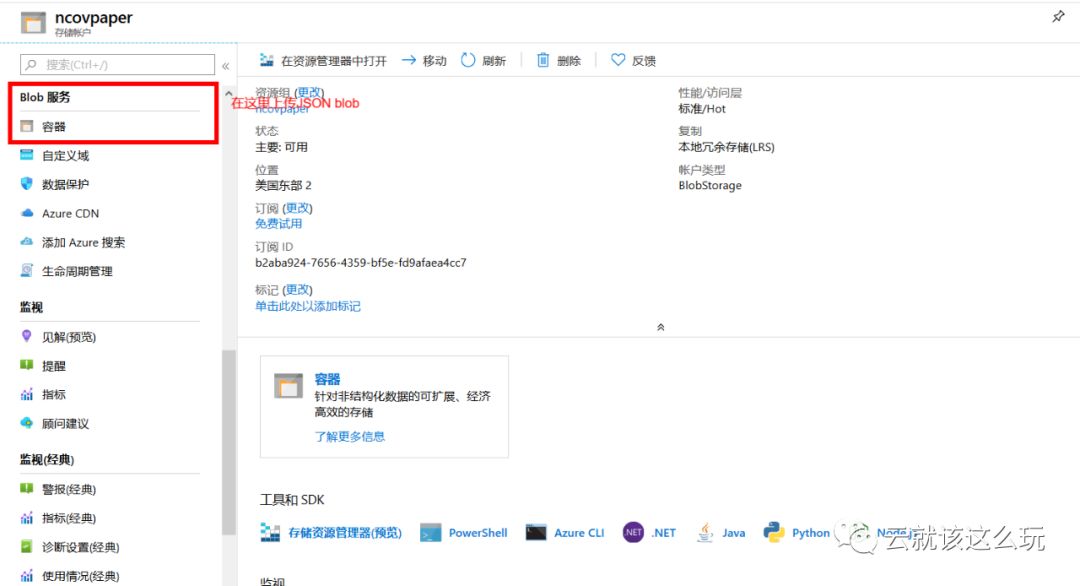Click the 见解(预览) bulb icon
The image size is (1080, 586).
pos(27,336)
